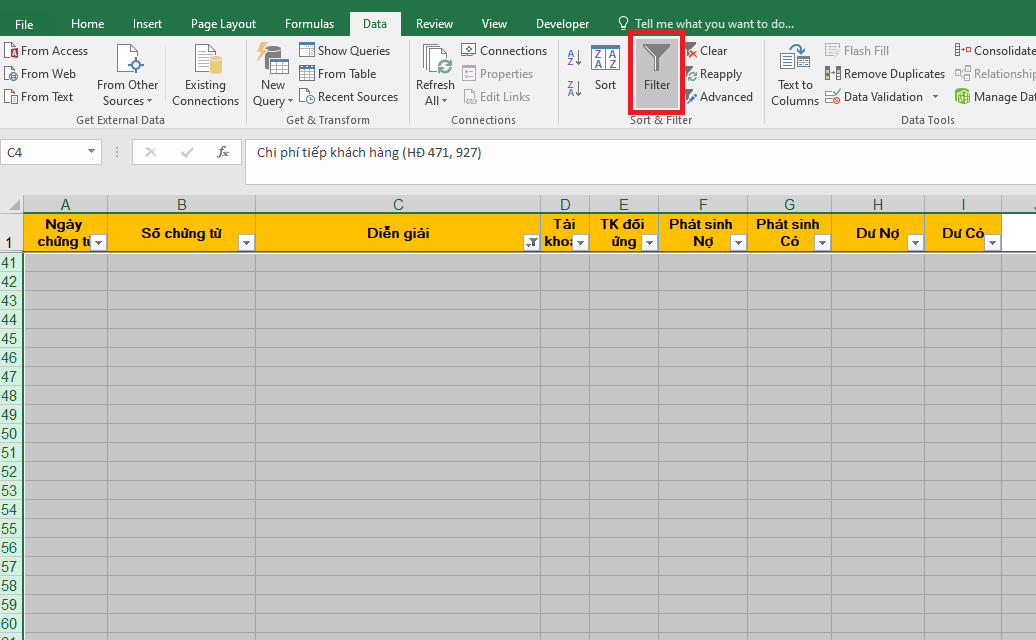The height and width of the screenshot is (640, 1036).
Task: Open filter dropdown for Số chứng từ column
Action: point(246,243)
